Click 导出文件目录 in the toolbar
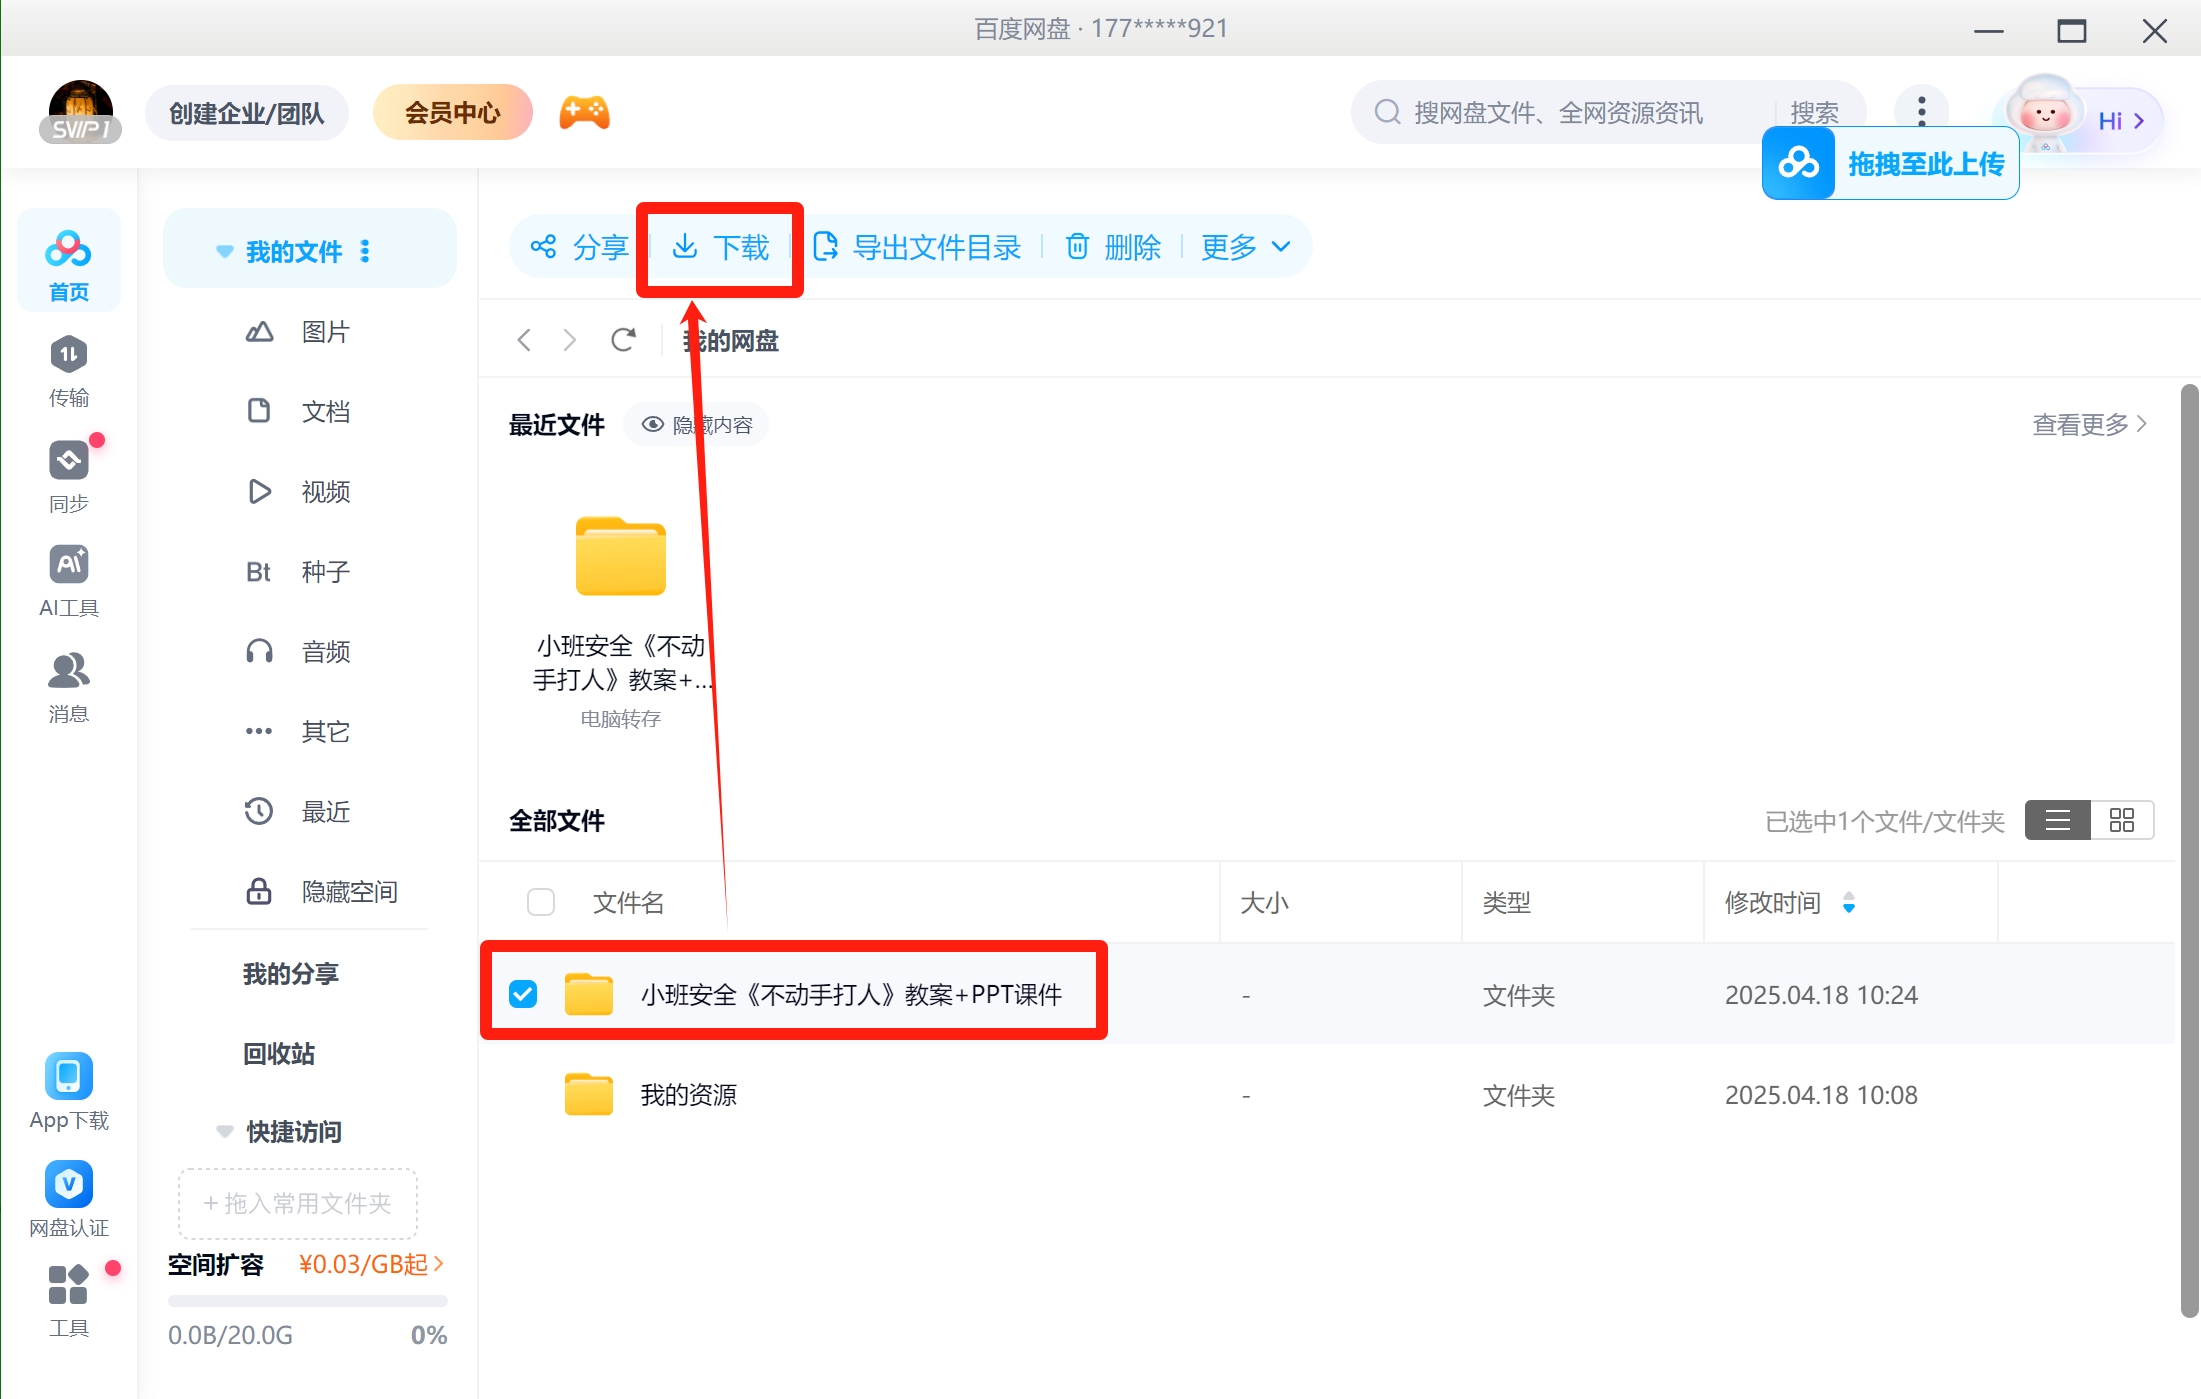Image resolution: width=2201 pixels, height=1399 pixels. click(916, 247)
